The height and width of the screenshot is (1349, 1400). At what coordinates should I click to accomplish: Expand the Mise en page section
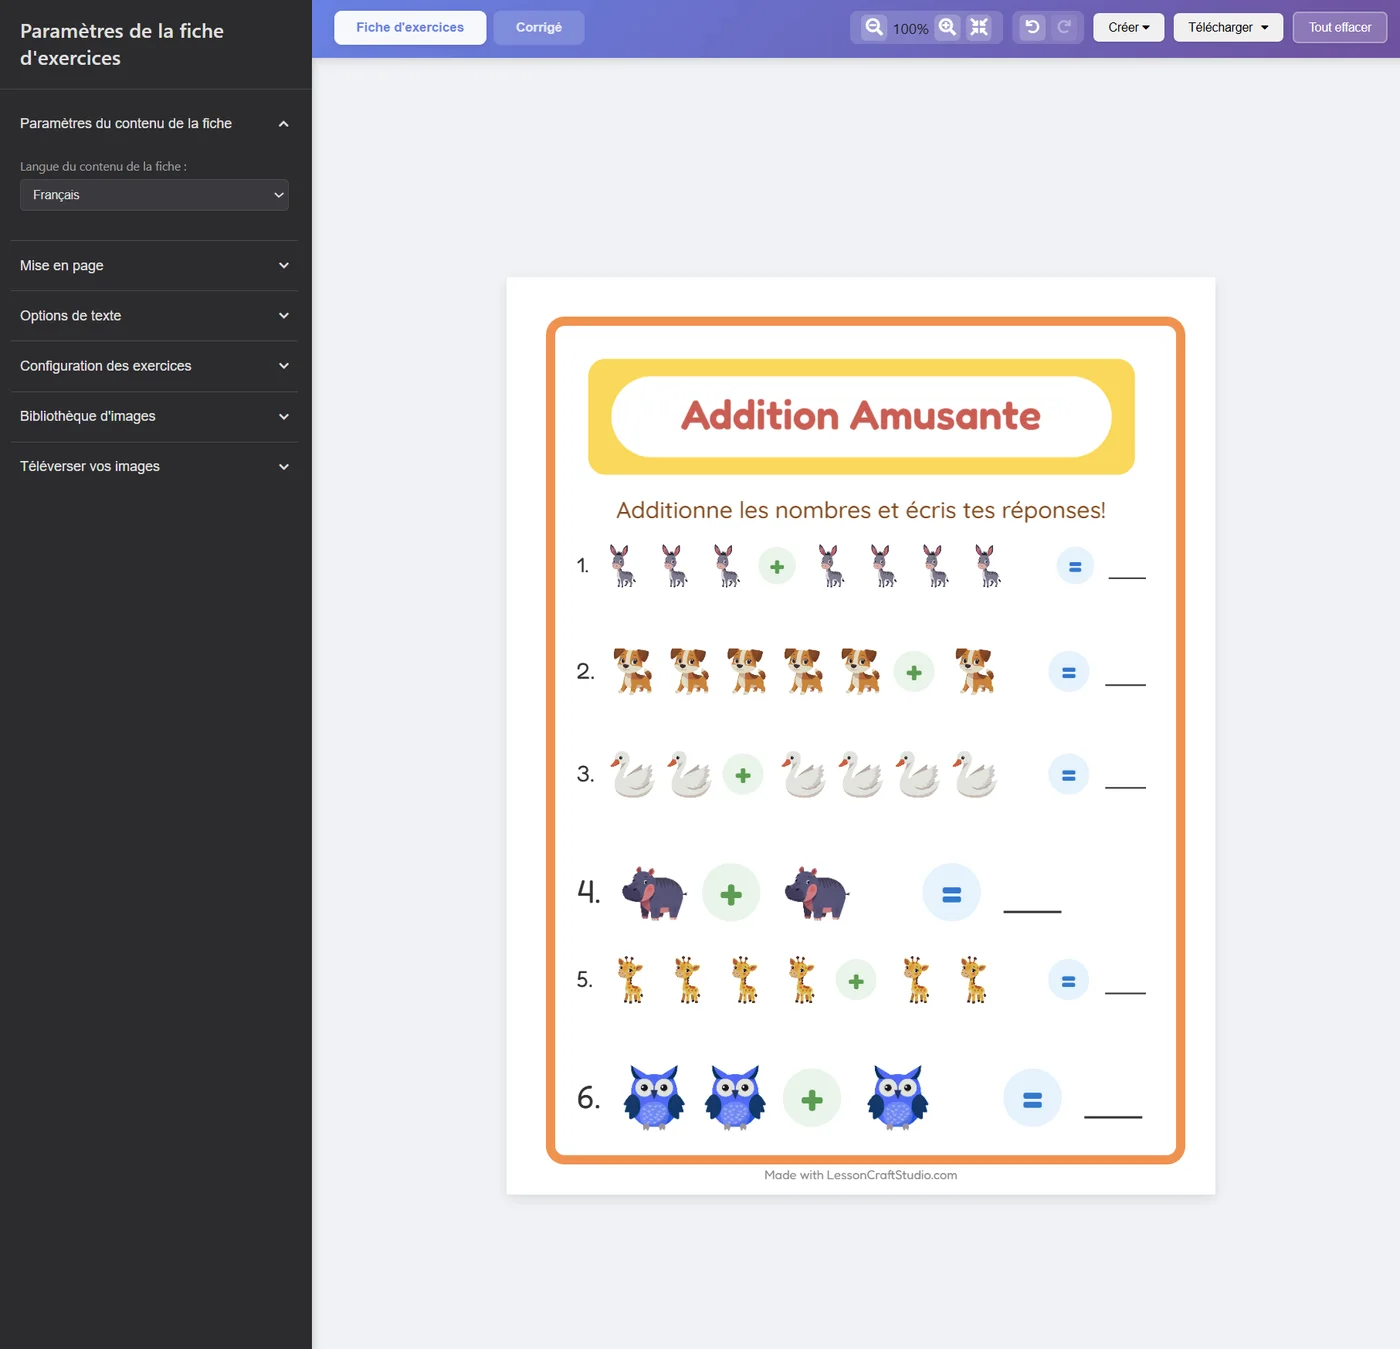(154, 265)
